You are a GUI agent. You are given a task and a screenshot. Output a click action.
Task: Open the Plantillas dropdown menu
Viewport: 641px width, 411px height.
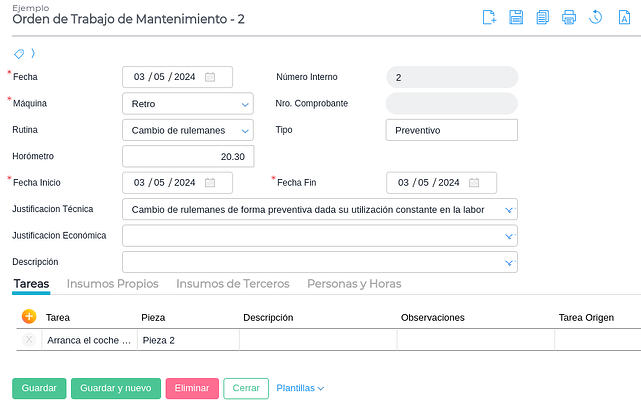tap(300, 388)
